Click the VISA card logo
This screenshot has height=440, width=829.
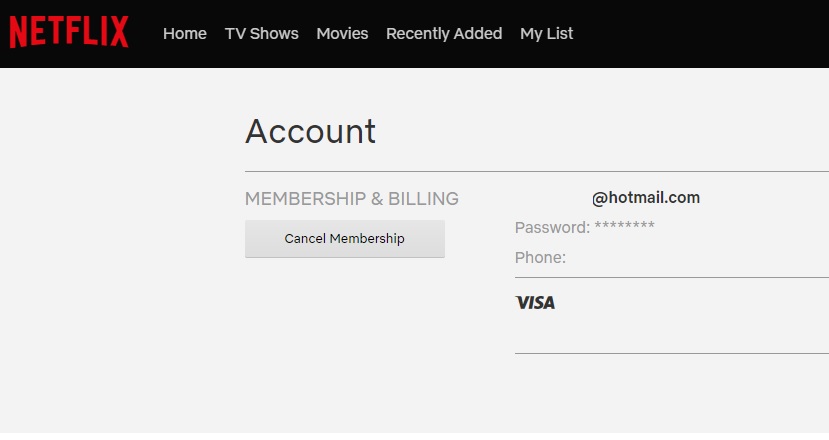535,302
